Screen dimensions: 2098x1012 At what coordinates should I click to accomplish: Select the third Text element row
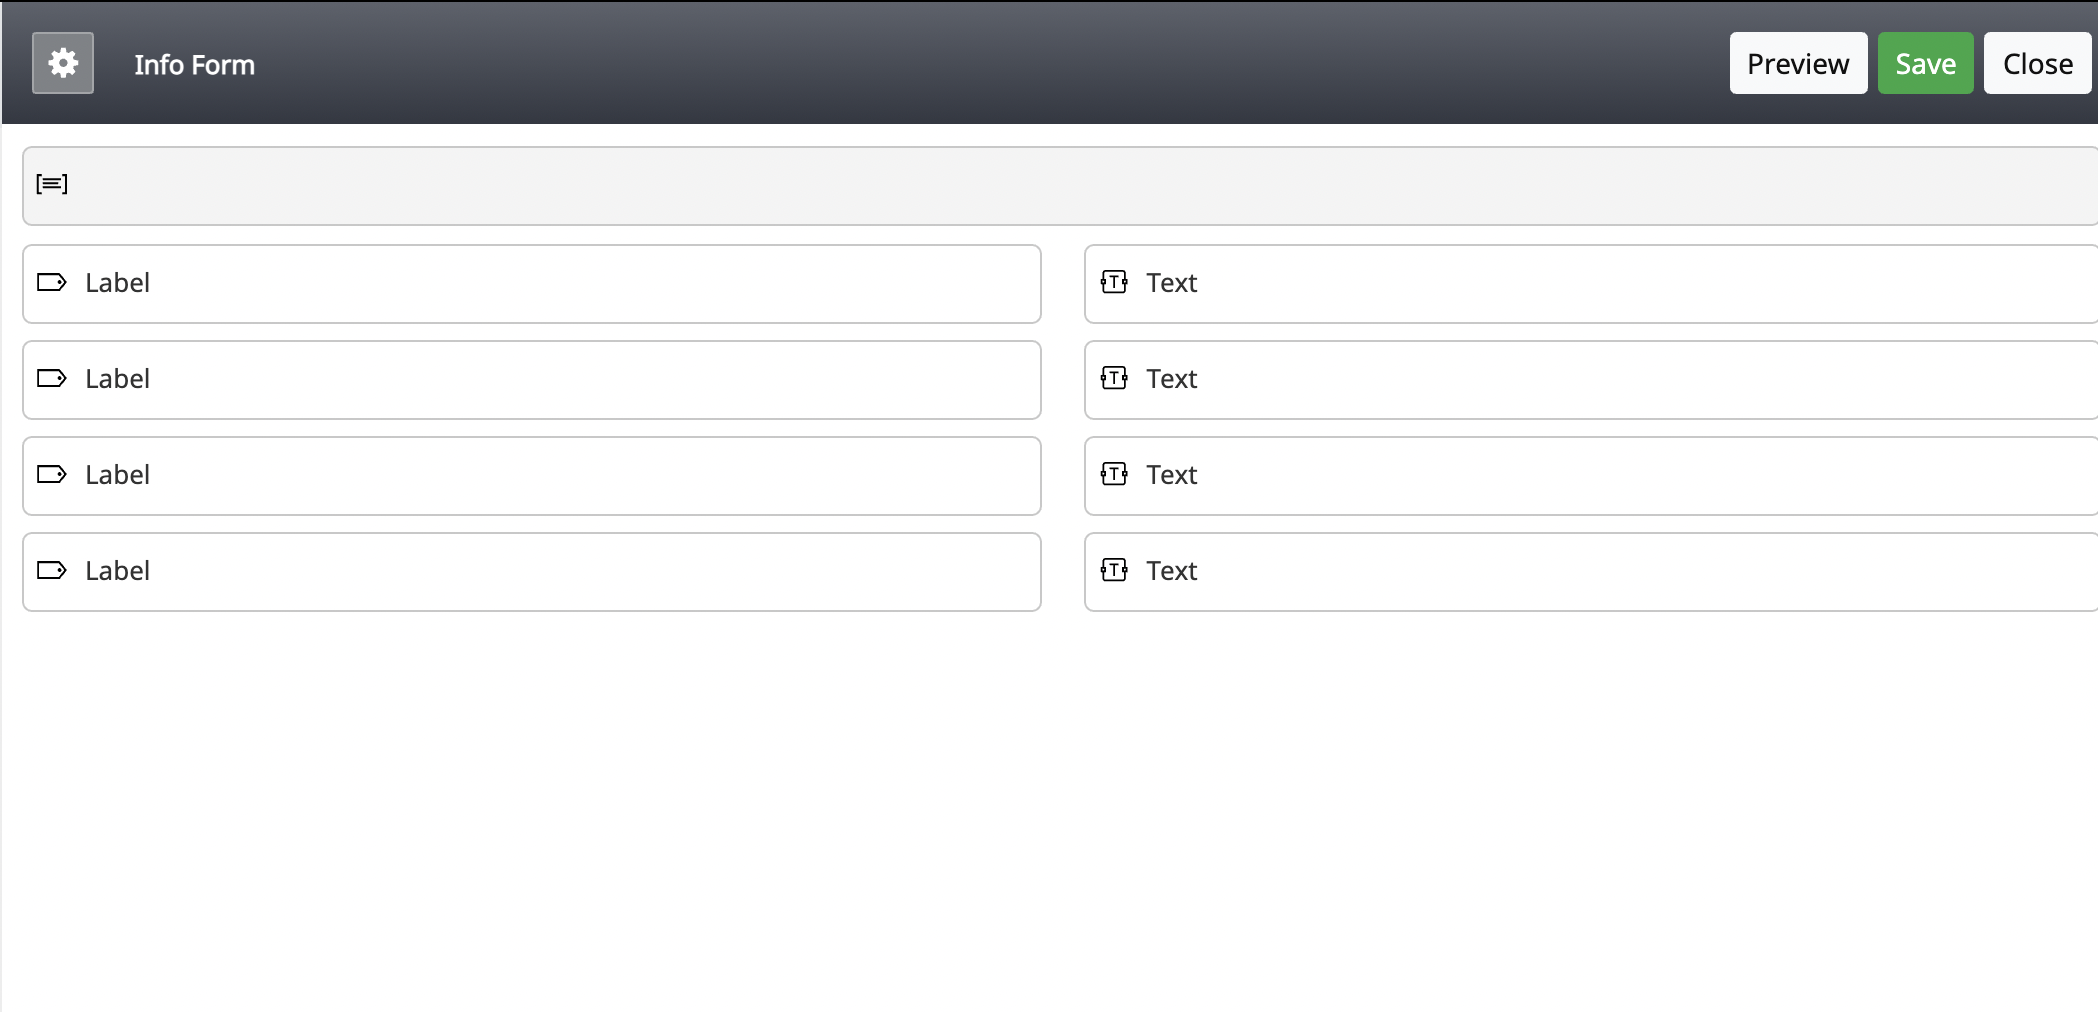coord(1591,476)
